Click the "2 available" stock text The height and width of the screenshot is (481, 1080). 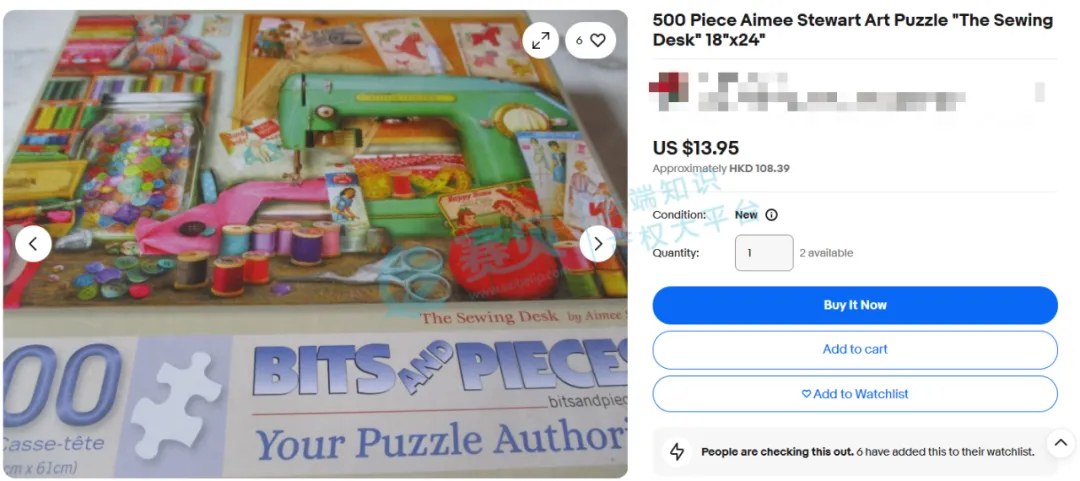pos(826,253)
